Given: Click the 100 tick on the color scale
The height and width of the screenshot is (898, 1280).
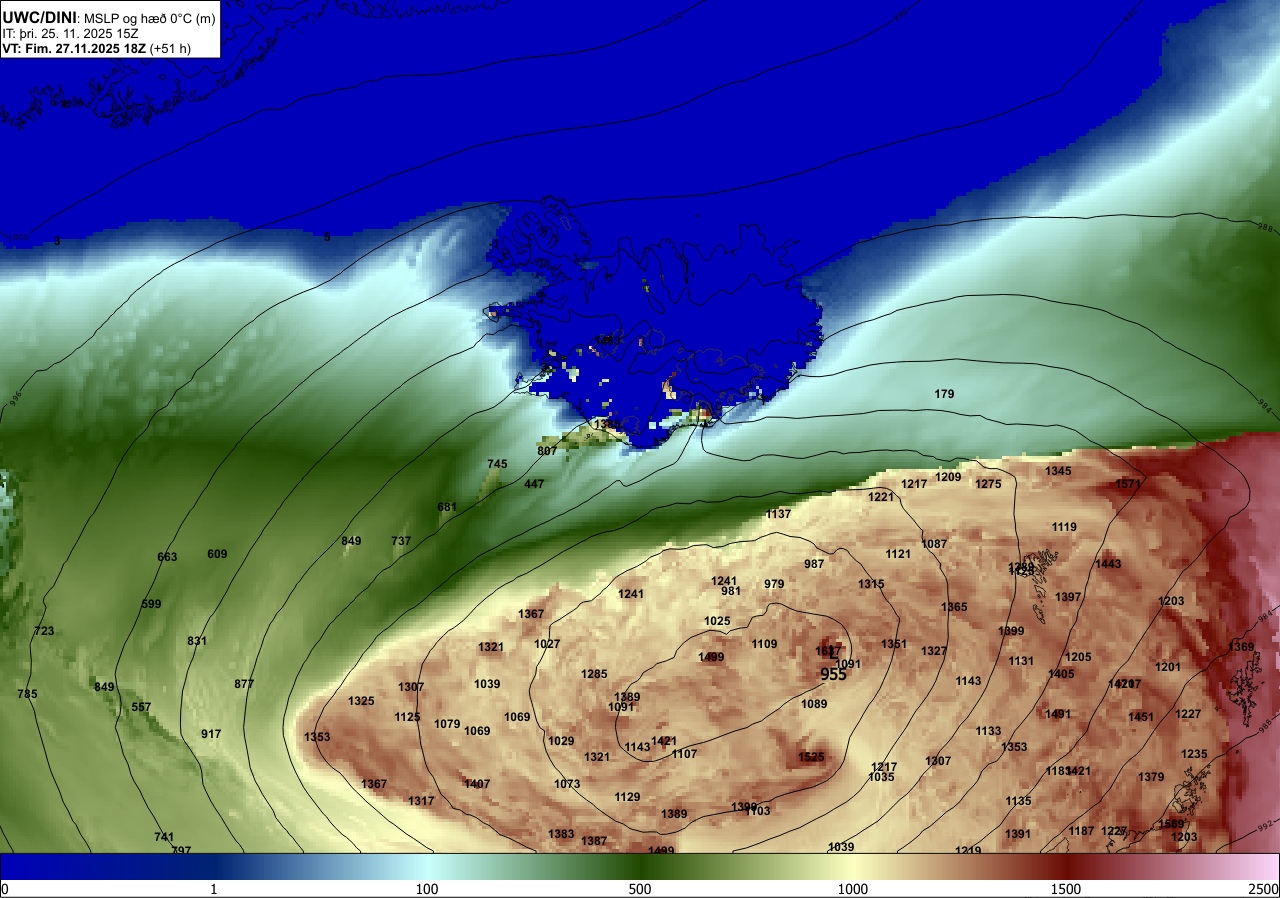Looking at the screenshot, I should (x=427, y=889).
